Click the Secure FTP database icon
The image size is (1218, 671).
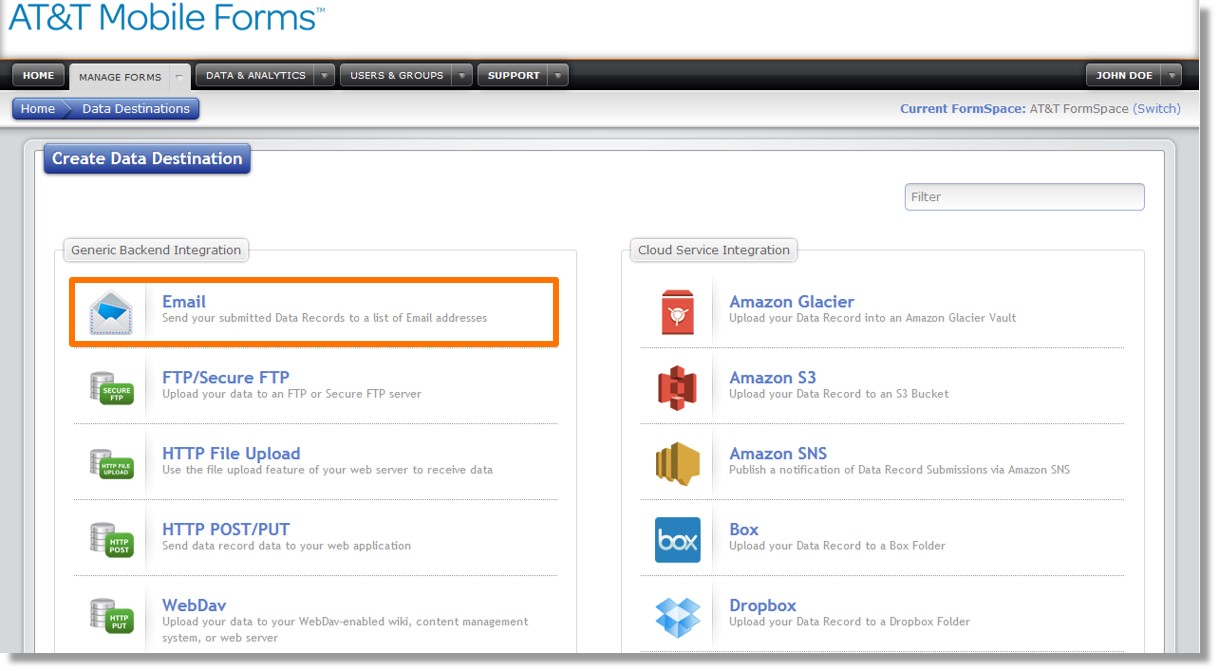tap(110, 388)
